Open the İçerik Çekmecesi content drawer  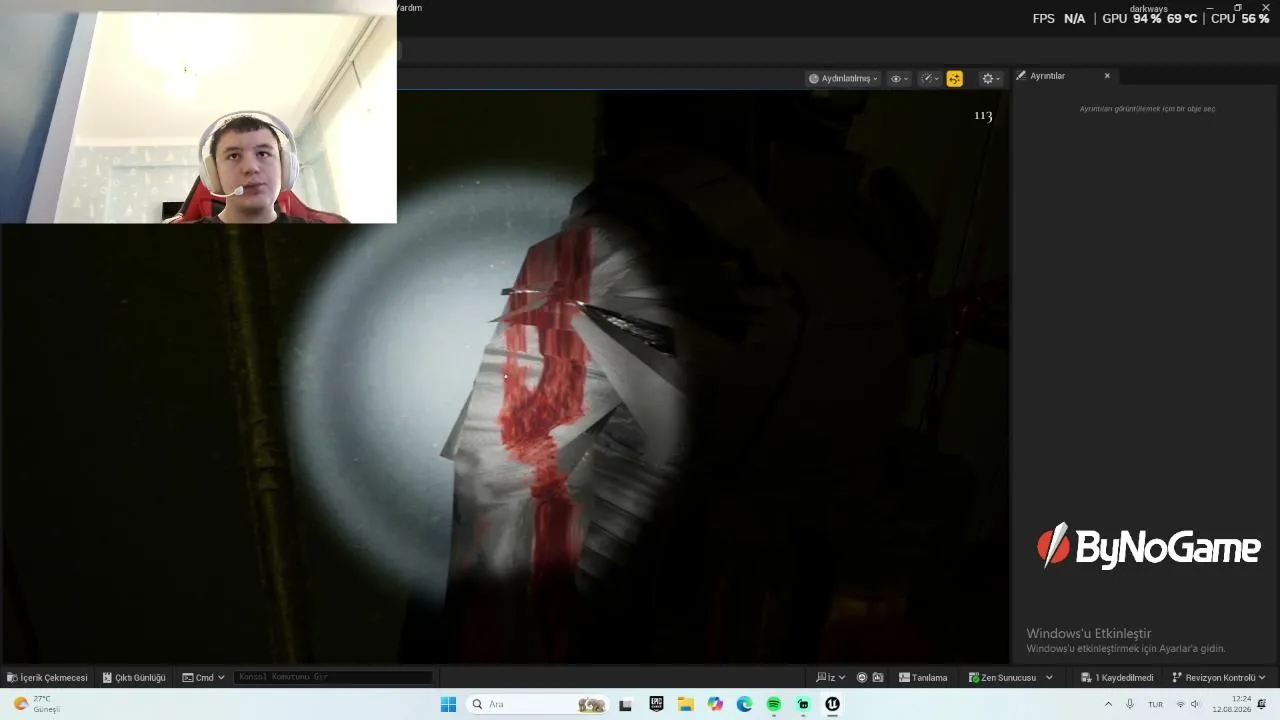pos(47,677)
